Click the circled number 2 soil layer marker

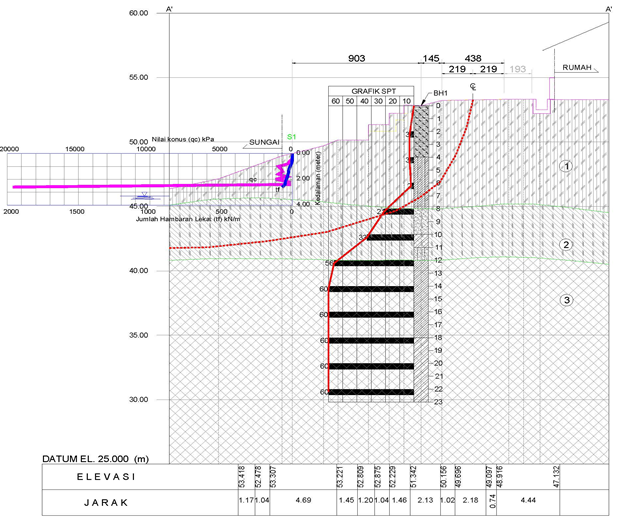tap(565, 245)
